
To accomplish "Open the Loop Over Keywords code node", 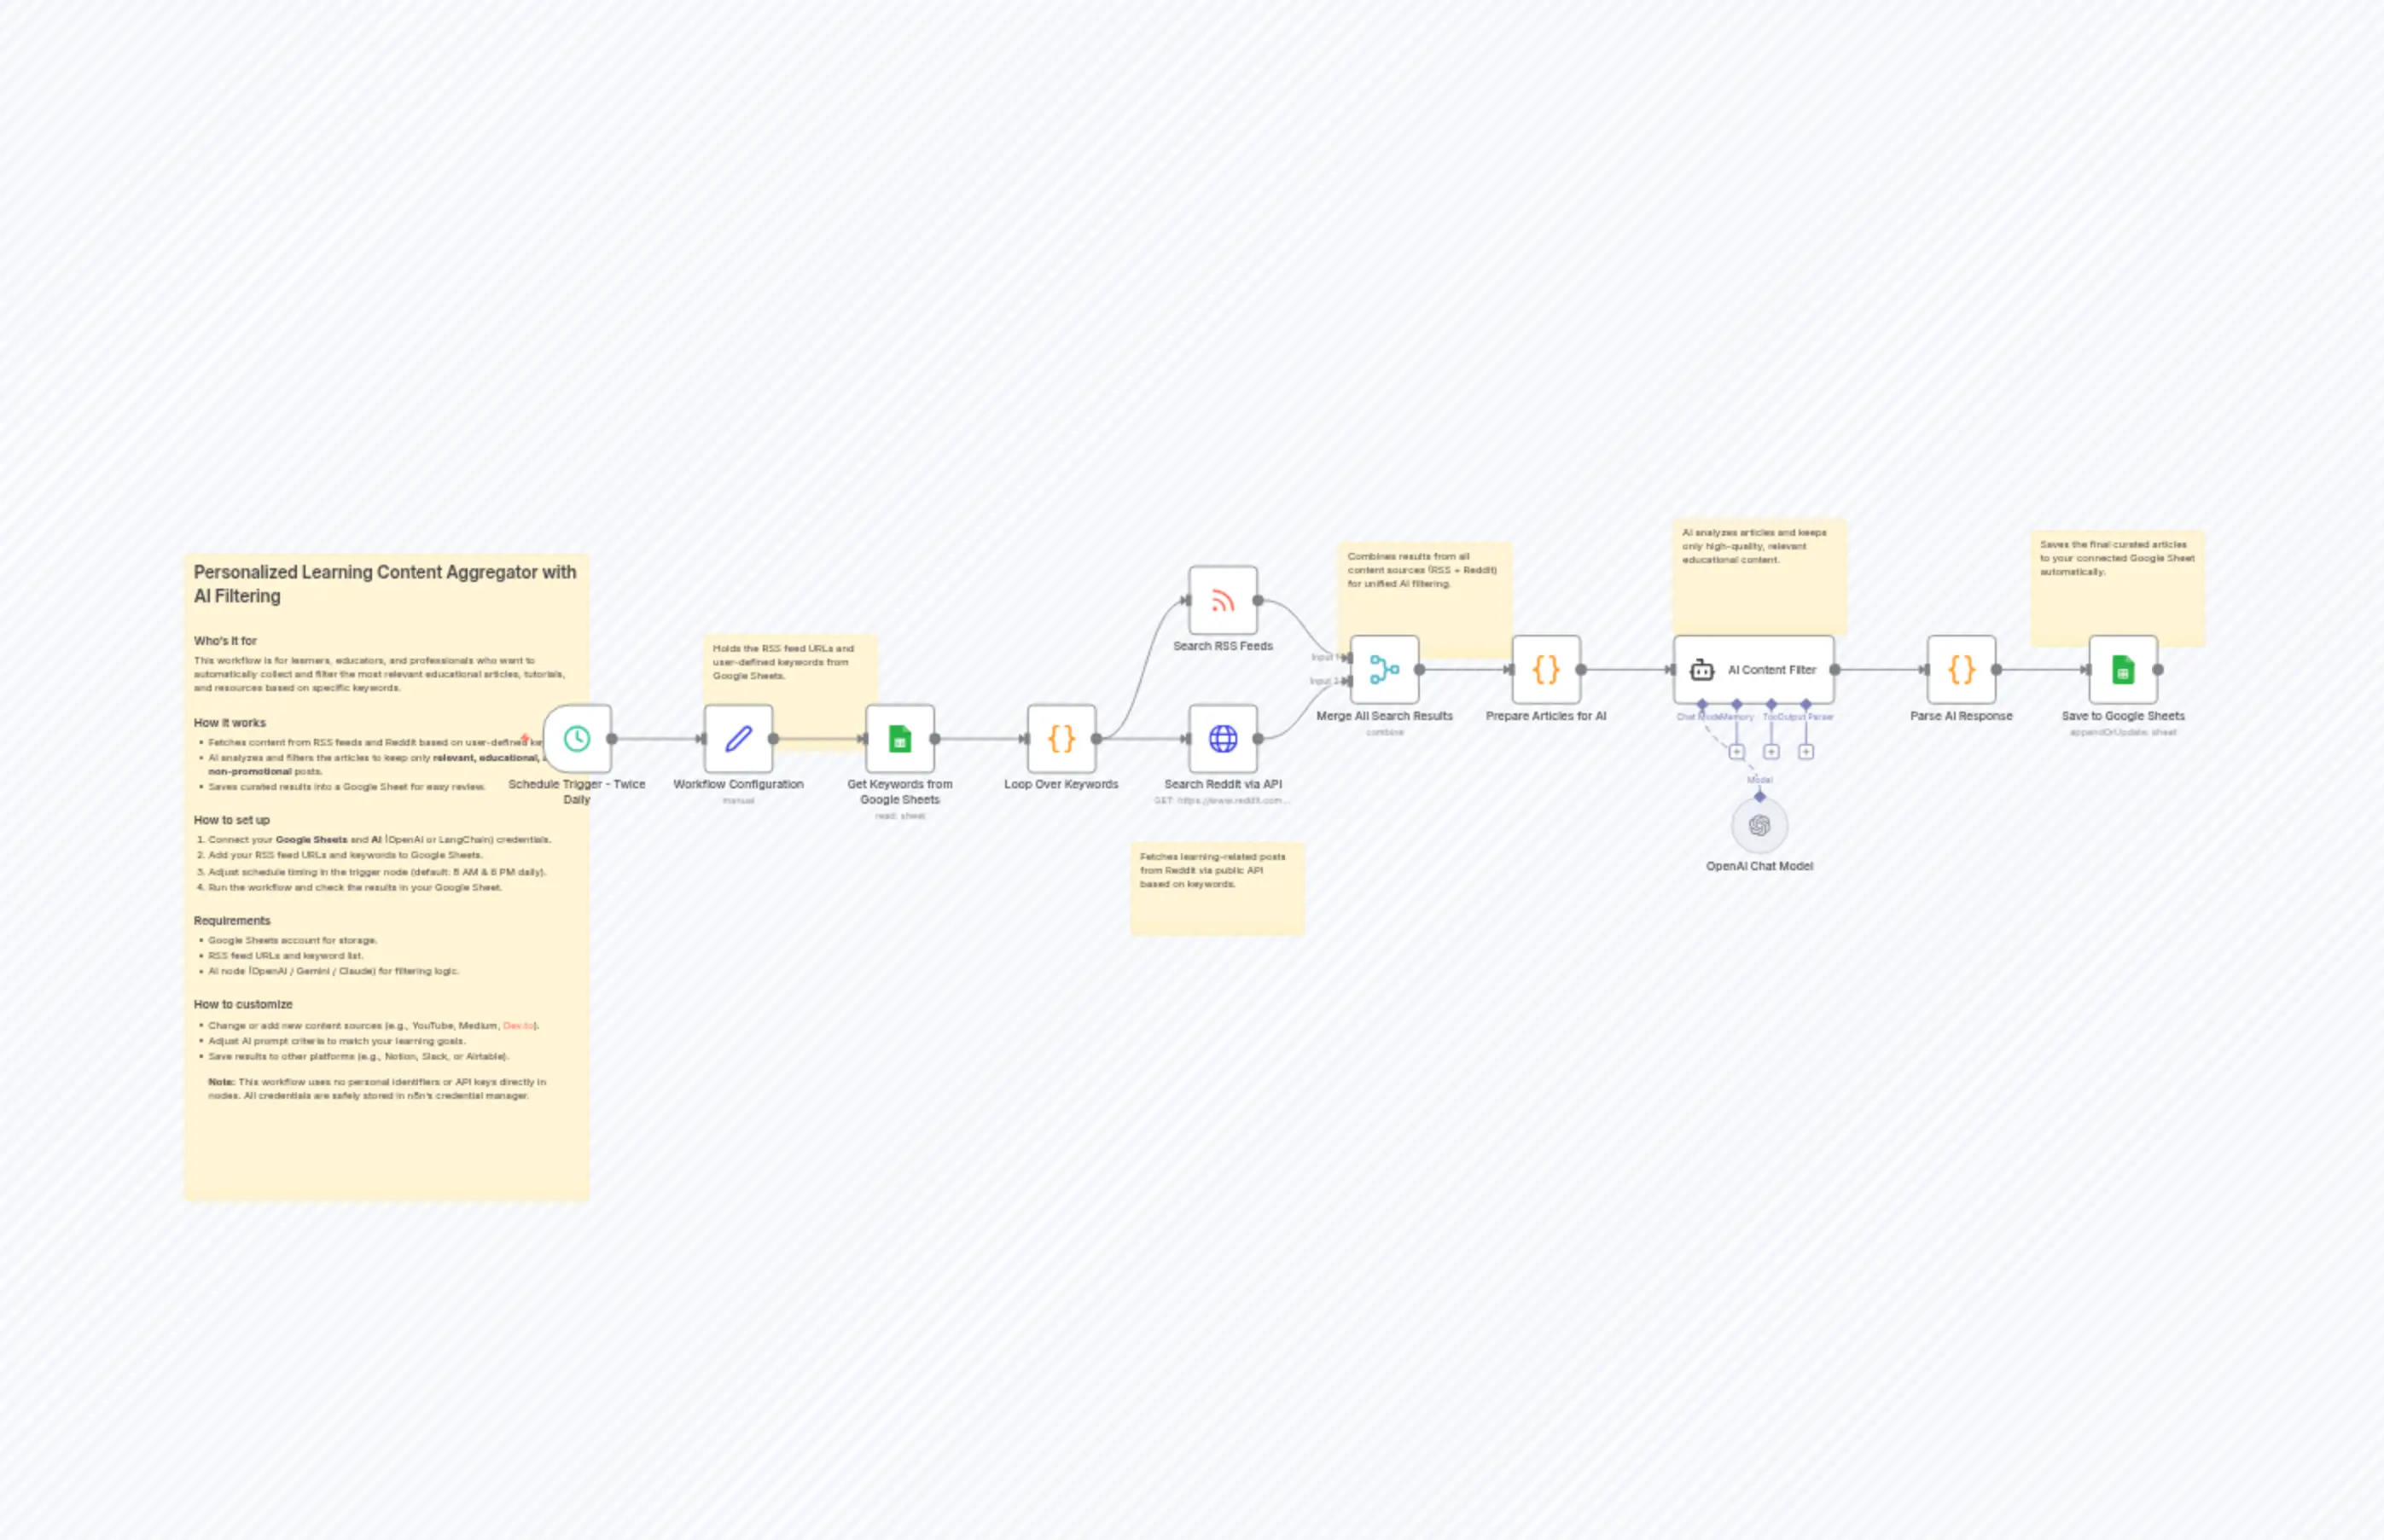I will (1061, 738).
